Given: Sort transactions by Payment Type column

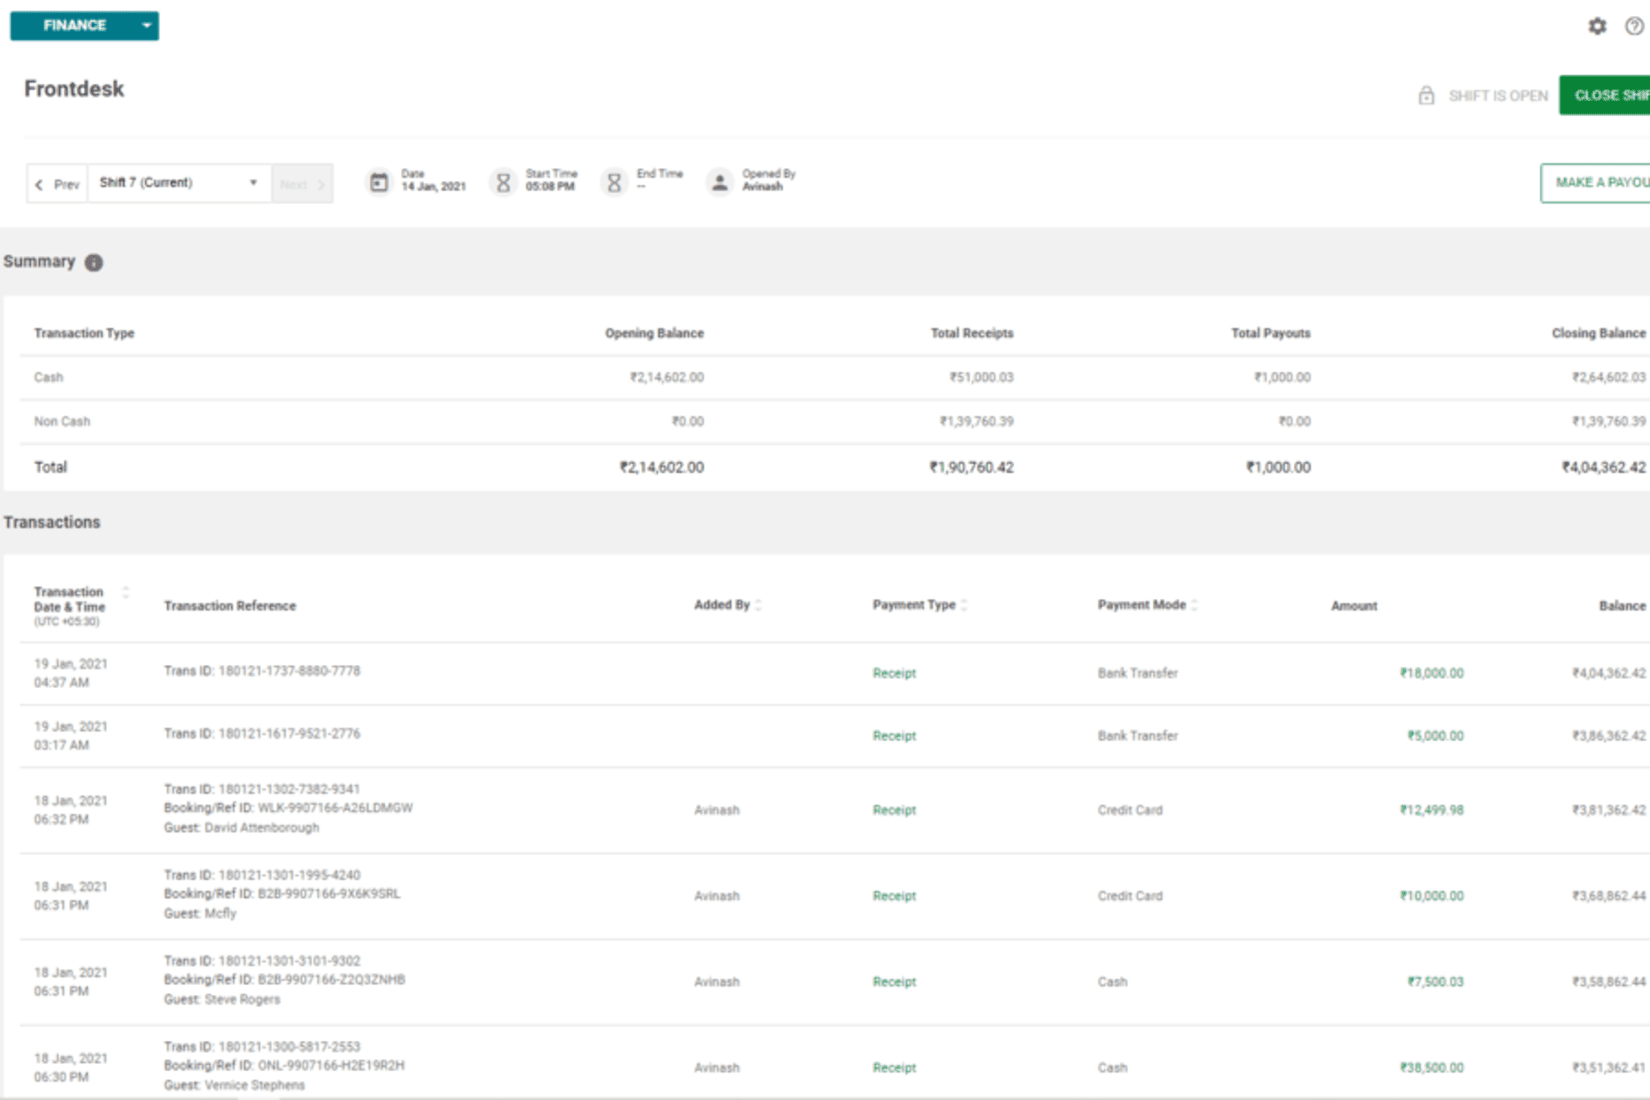Looking at the screenshot, I should 964,605.
